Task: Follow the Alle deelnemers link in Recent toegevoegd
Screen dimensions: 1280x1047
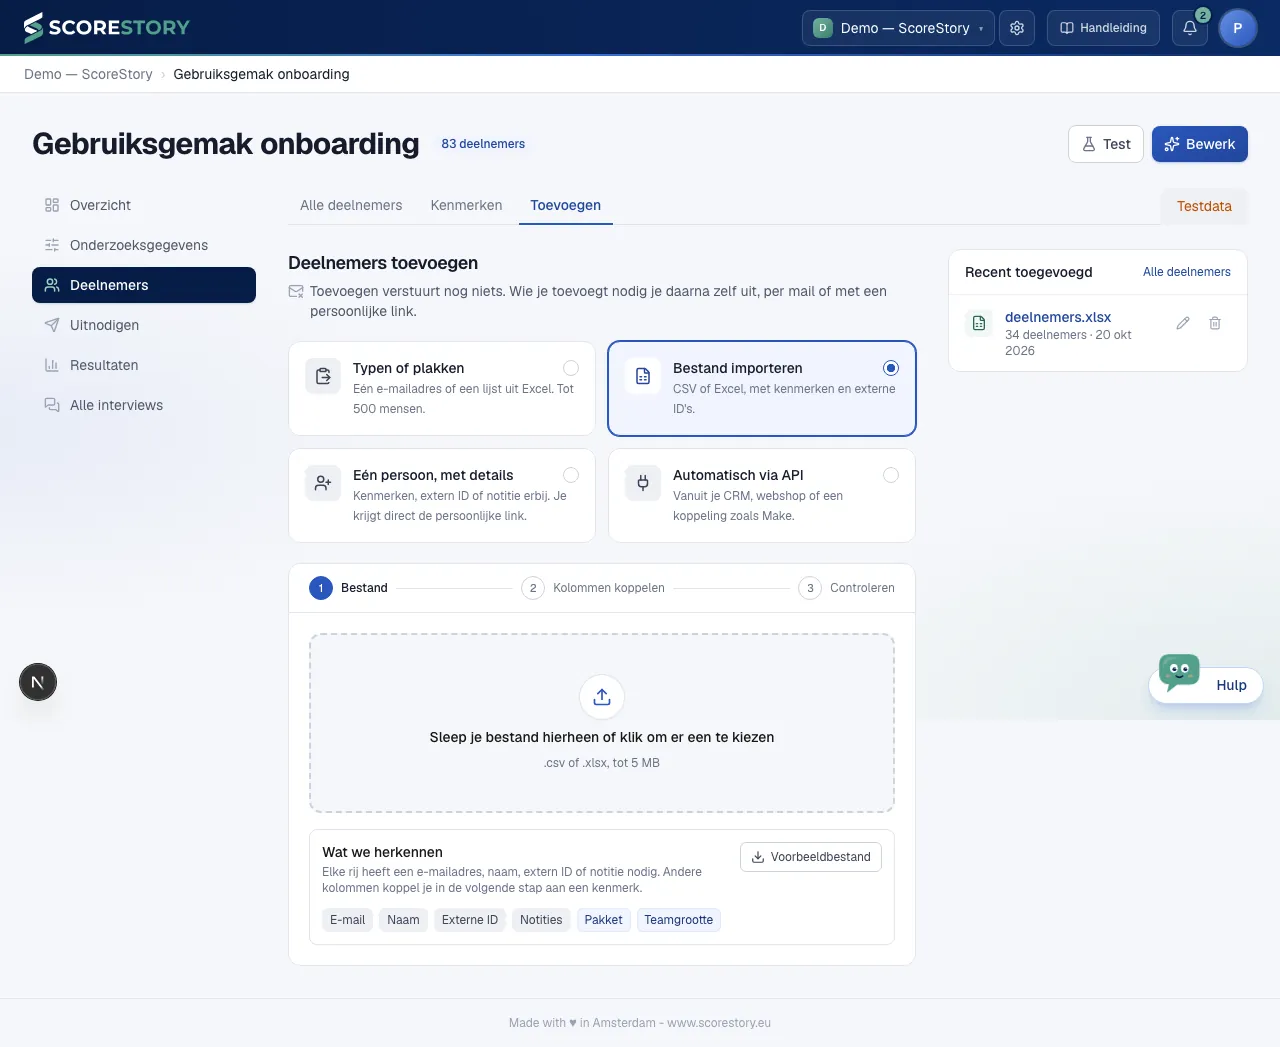Action: click(x=1186, y=272)
